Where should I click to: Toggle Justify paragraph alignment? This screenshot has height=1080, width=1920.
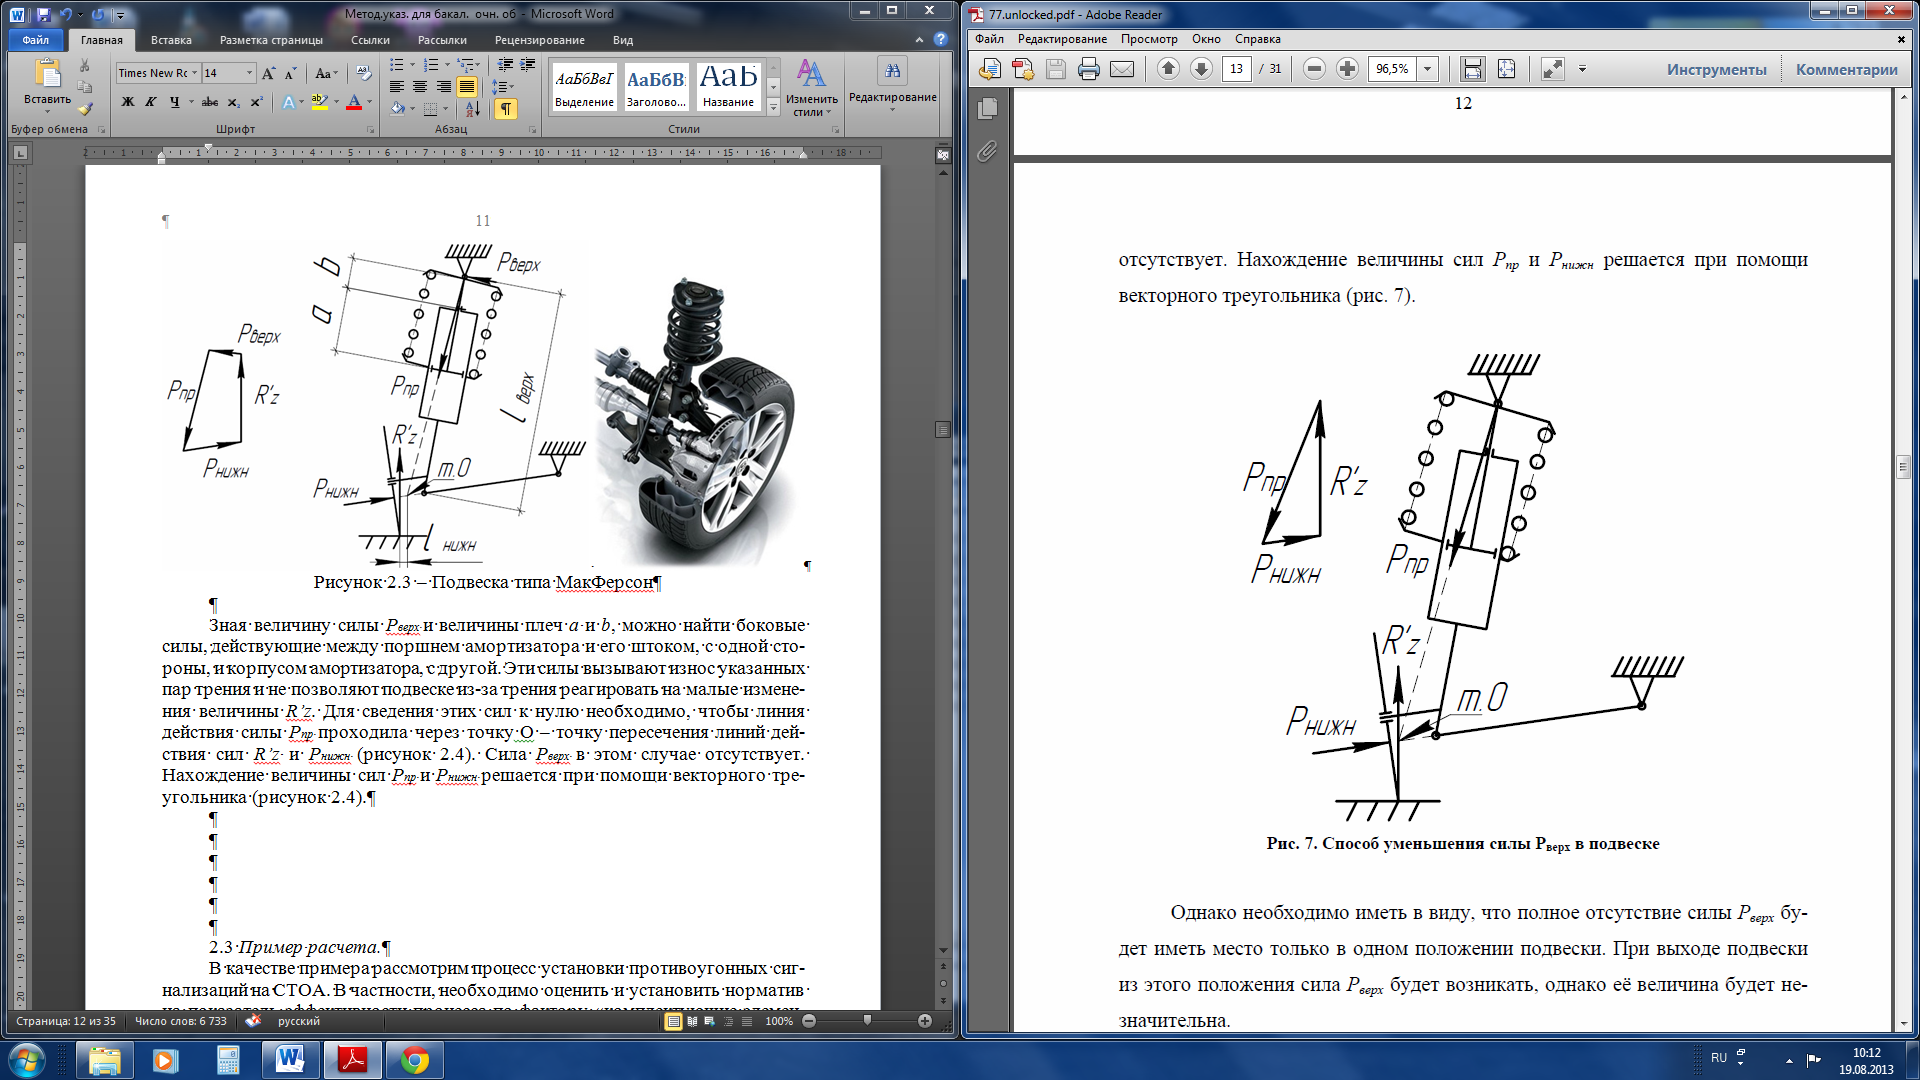[467, 87]
